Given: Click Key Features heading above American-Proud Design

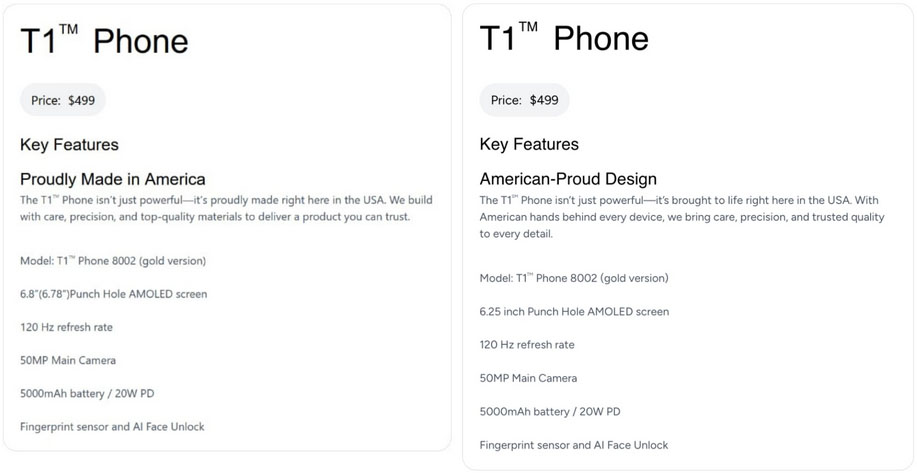Looking at the screenshot, I should click(529, 144).
